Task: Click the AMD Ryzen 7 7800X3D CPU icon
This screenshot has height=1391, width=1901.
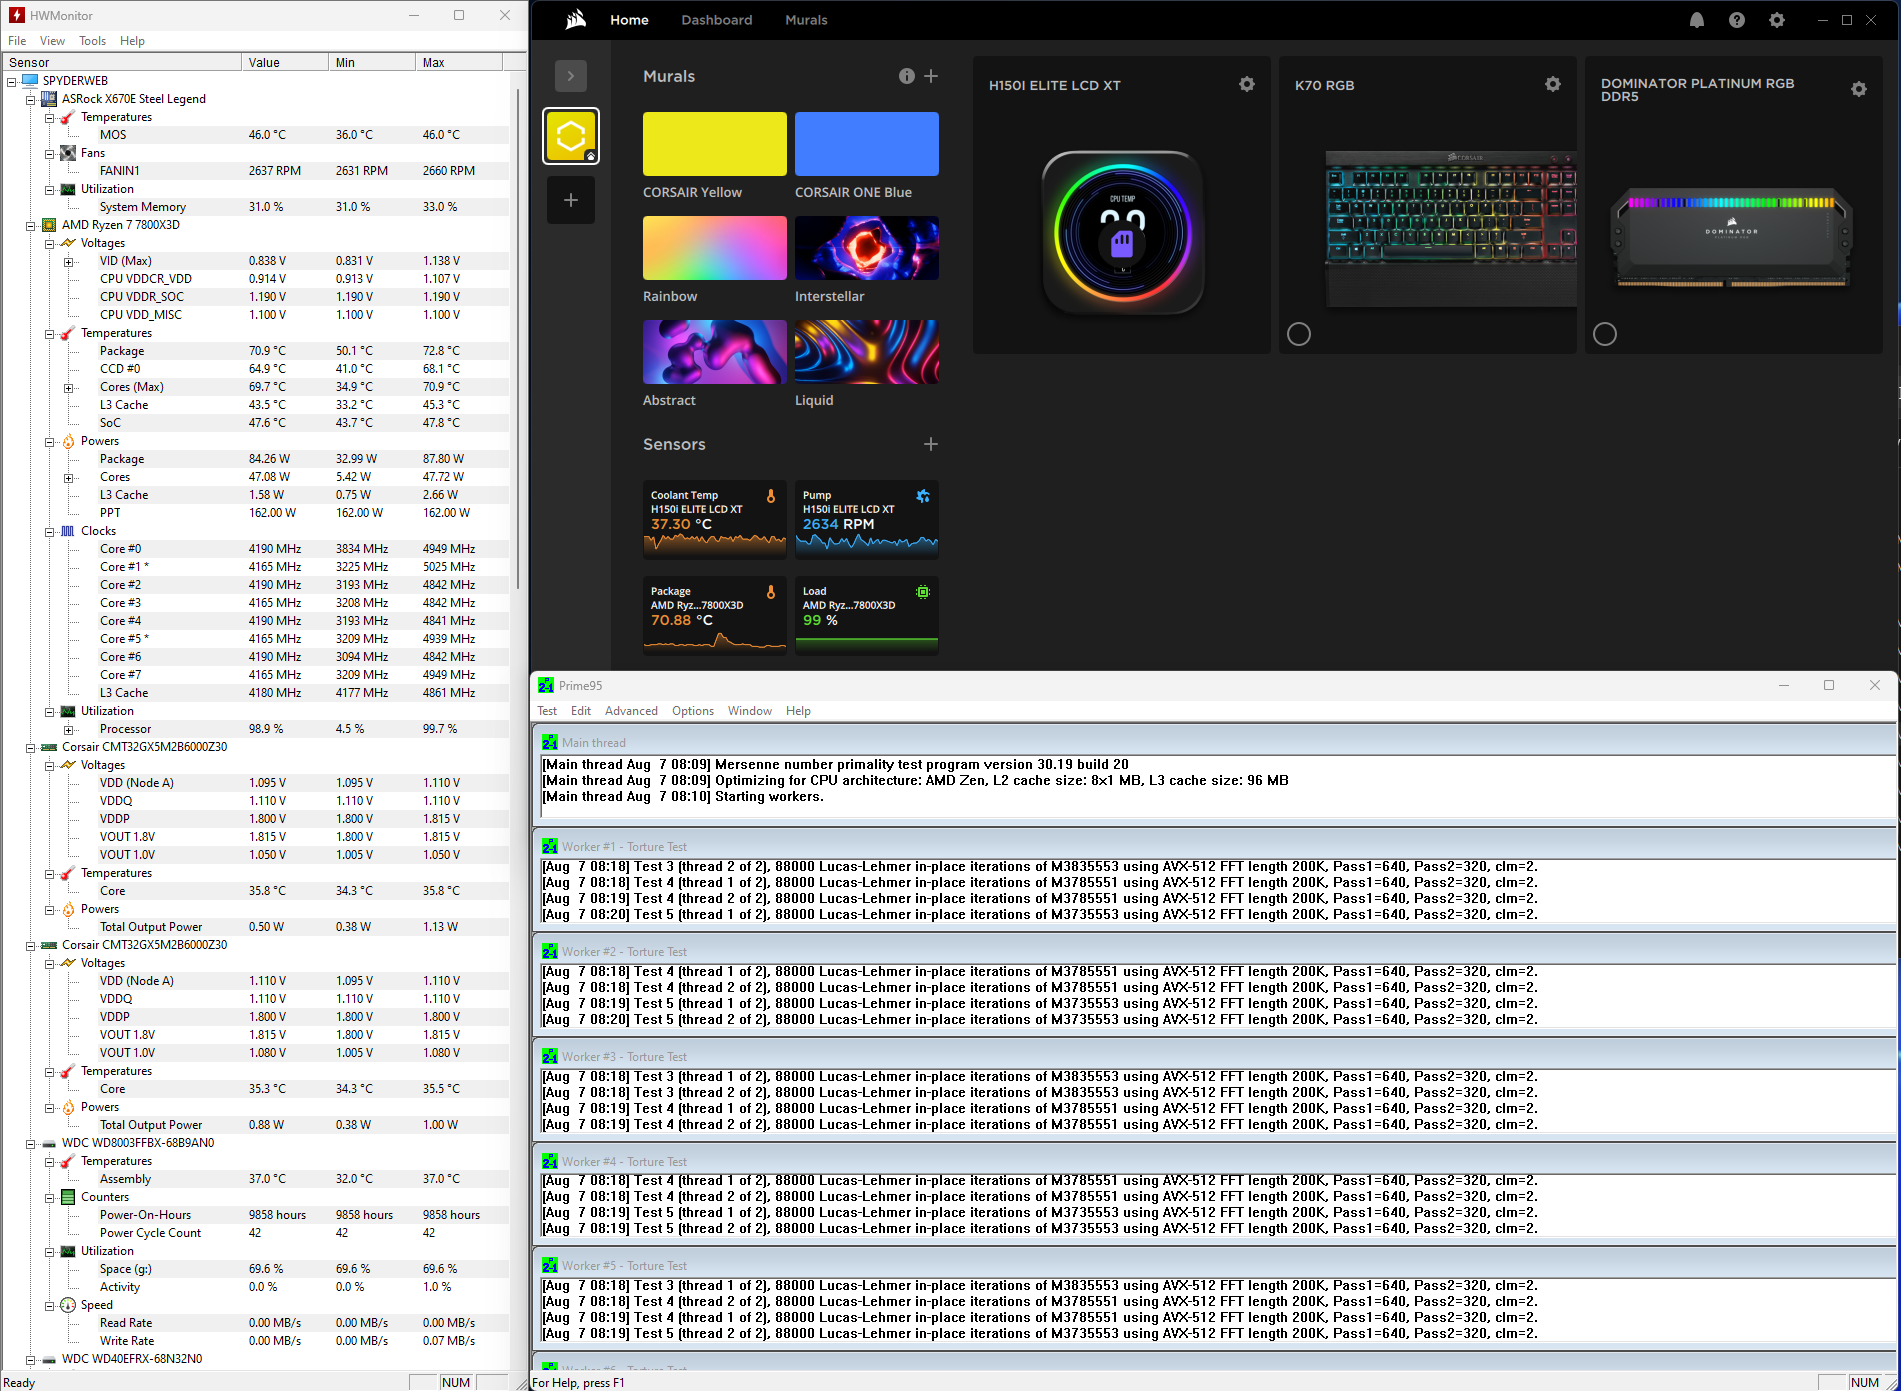Action: pyautogui.click(x=49, y=225)
